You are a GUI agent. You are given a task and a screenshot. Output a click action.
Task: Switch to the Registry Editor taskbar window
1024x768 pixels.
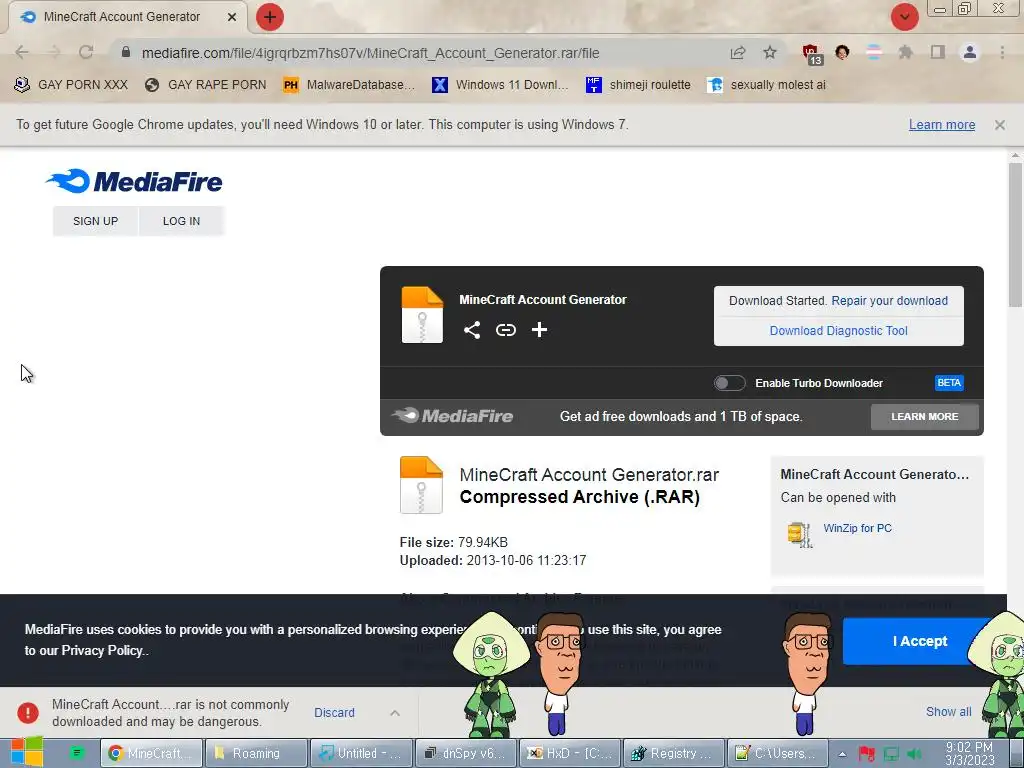675,753
